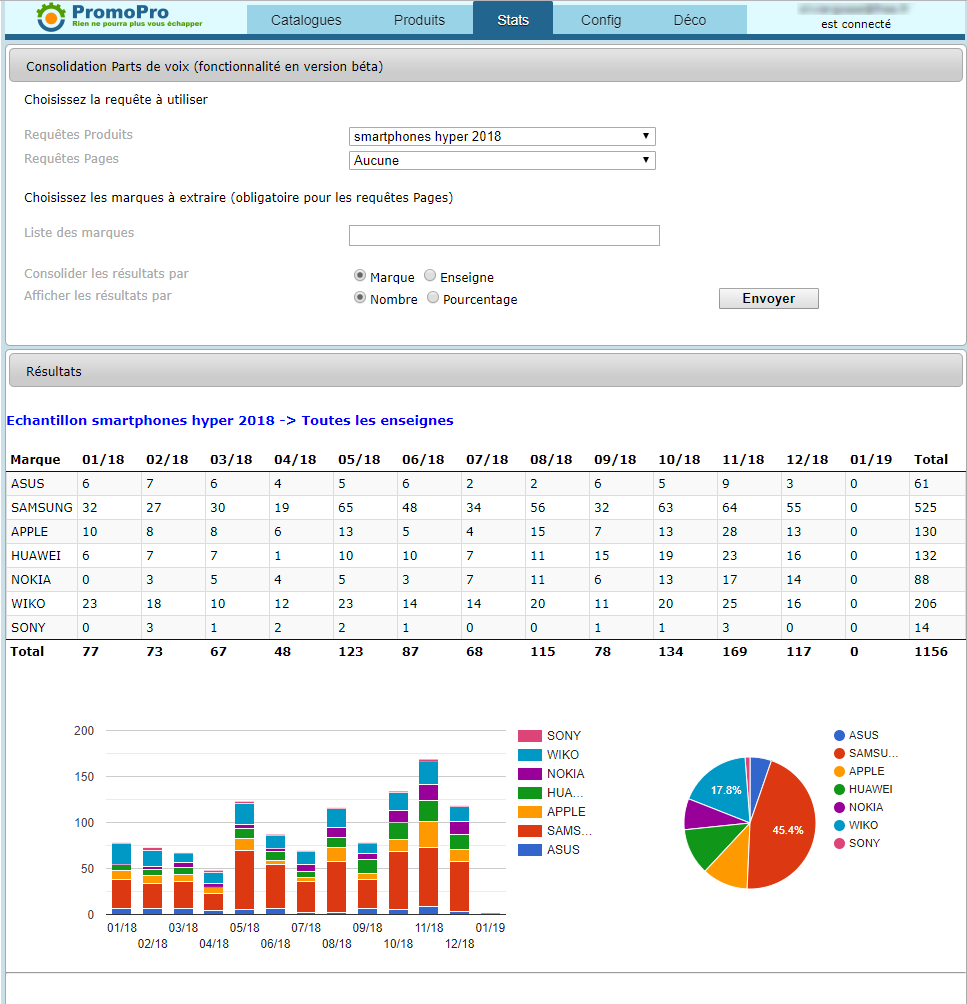
Task: Click the Déco logout tab
Action: pos(689,20)
